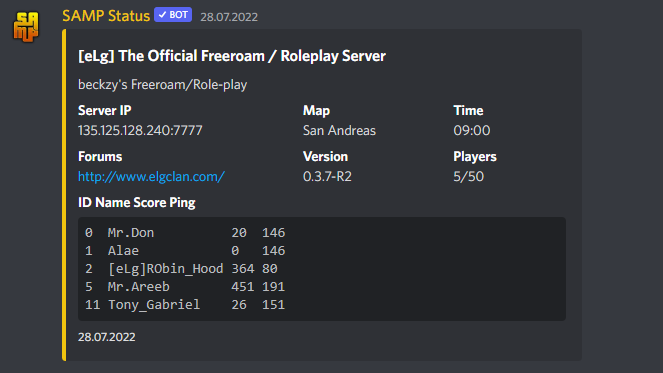663x373 pixels.
Task: Click the Map value San Andreas
Action: point(339,130)
